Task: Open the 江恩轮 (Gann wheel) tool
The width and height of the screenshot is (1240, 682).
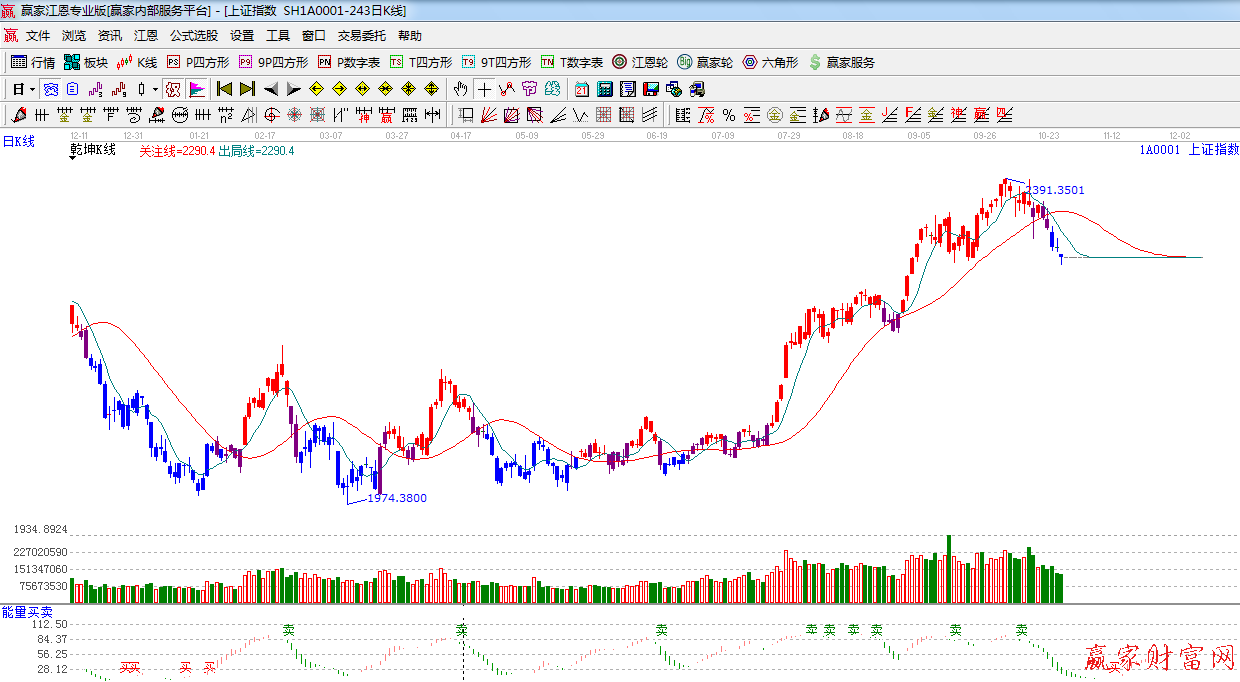Action: [x=640, y=62]
